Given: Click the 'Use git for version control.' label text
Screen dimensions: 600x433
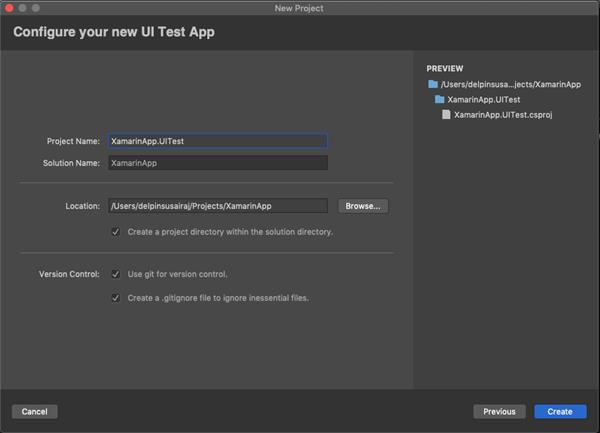Looking at the screenshot, I should pyautogui.click(x=177, y=274).
